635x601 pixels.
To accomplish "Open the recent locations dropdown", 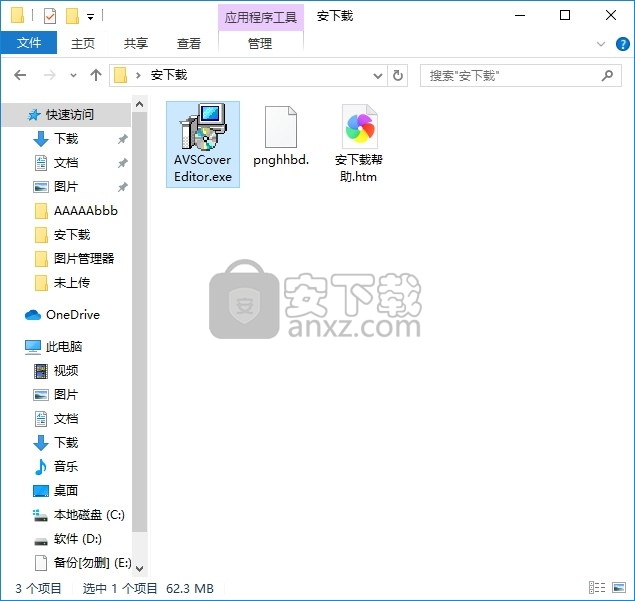I will pyautogui.click(x=73, y=75).
